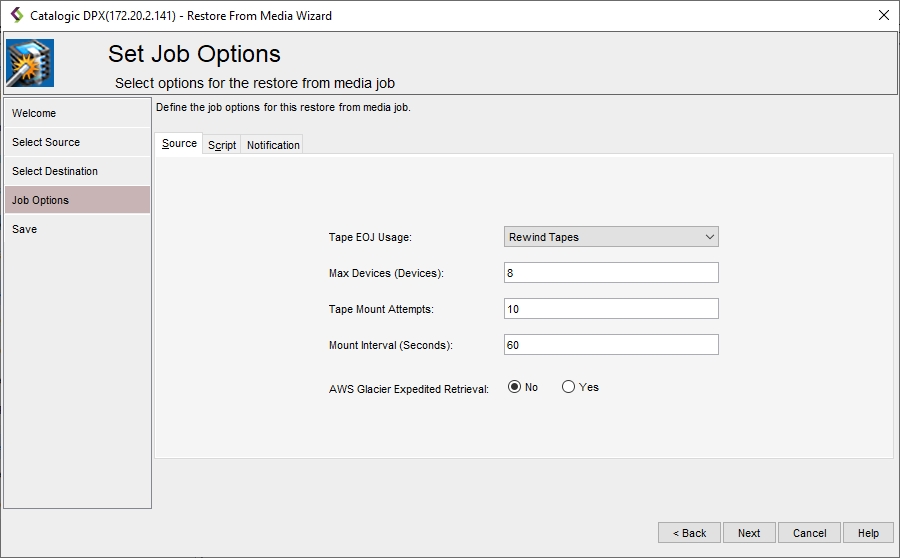Screen dimensions: 900x558
Task: Open Help for the wizard
Action: (x=868, y=533)
